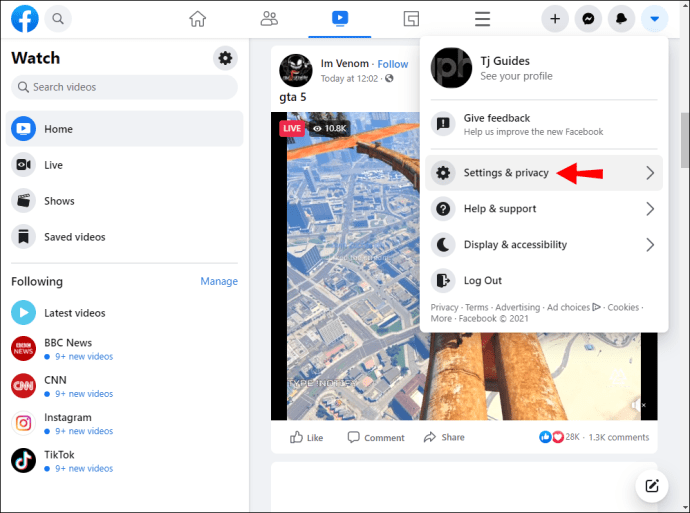Open Instagram page videos
The width and height of the screenshot is (690, 513).
[x=125, y=424]
